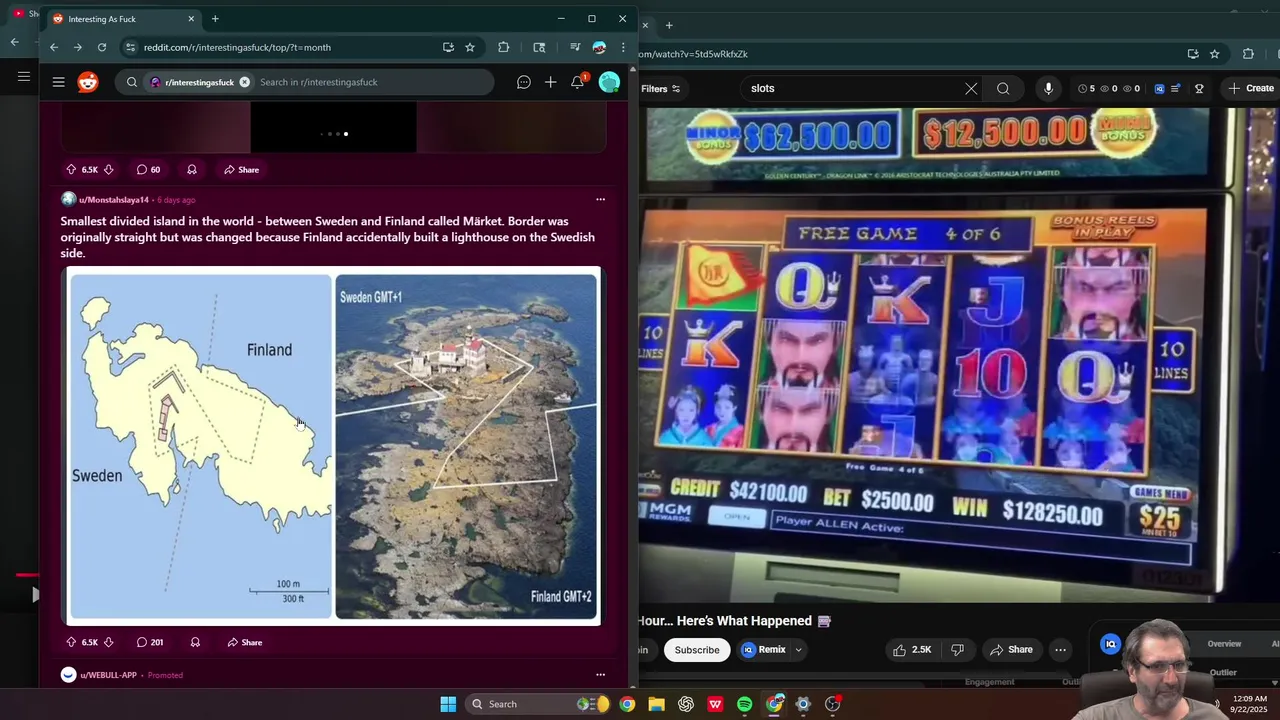This screenshot has height=720, width=1280.
Task: Open a new tab in Reddit window
Action: [215, 19]
